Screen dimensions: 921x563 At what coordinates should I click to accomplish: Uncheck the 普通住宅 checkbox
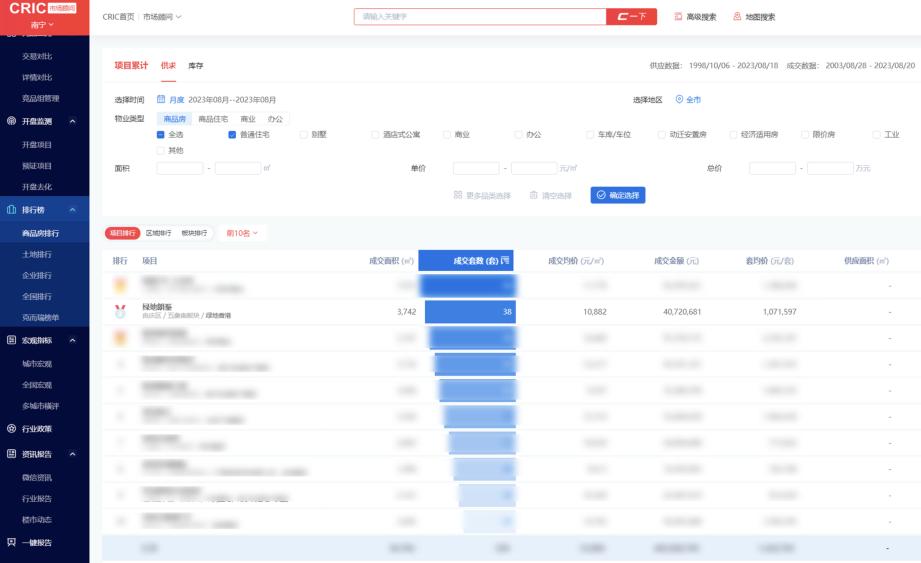(x=232, y=134)
